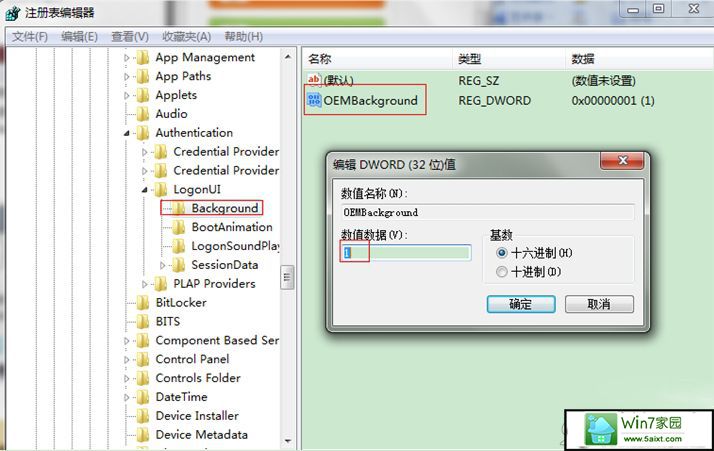
Task: Collapse the LogonUI tree node
Action: click(144, 190)
